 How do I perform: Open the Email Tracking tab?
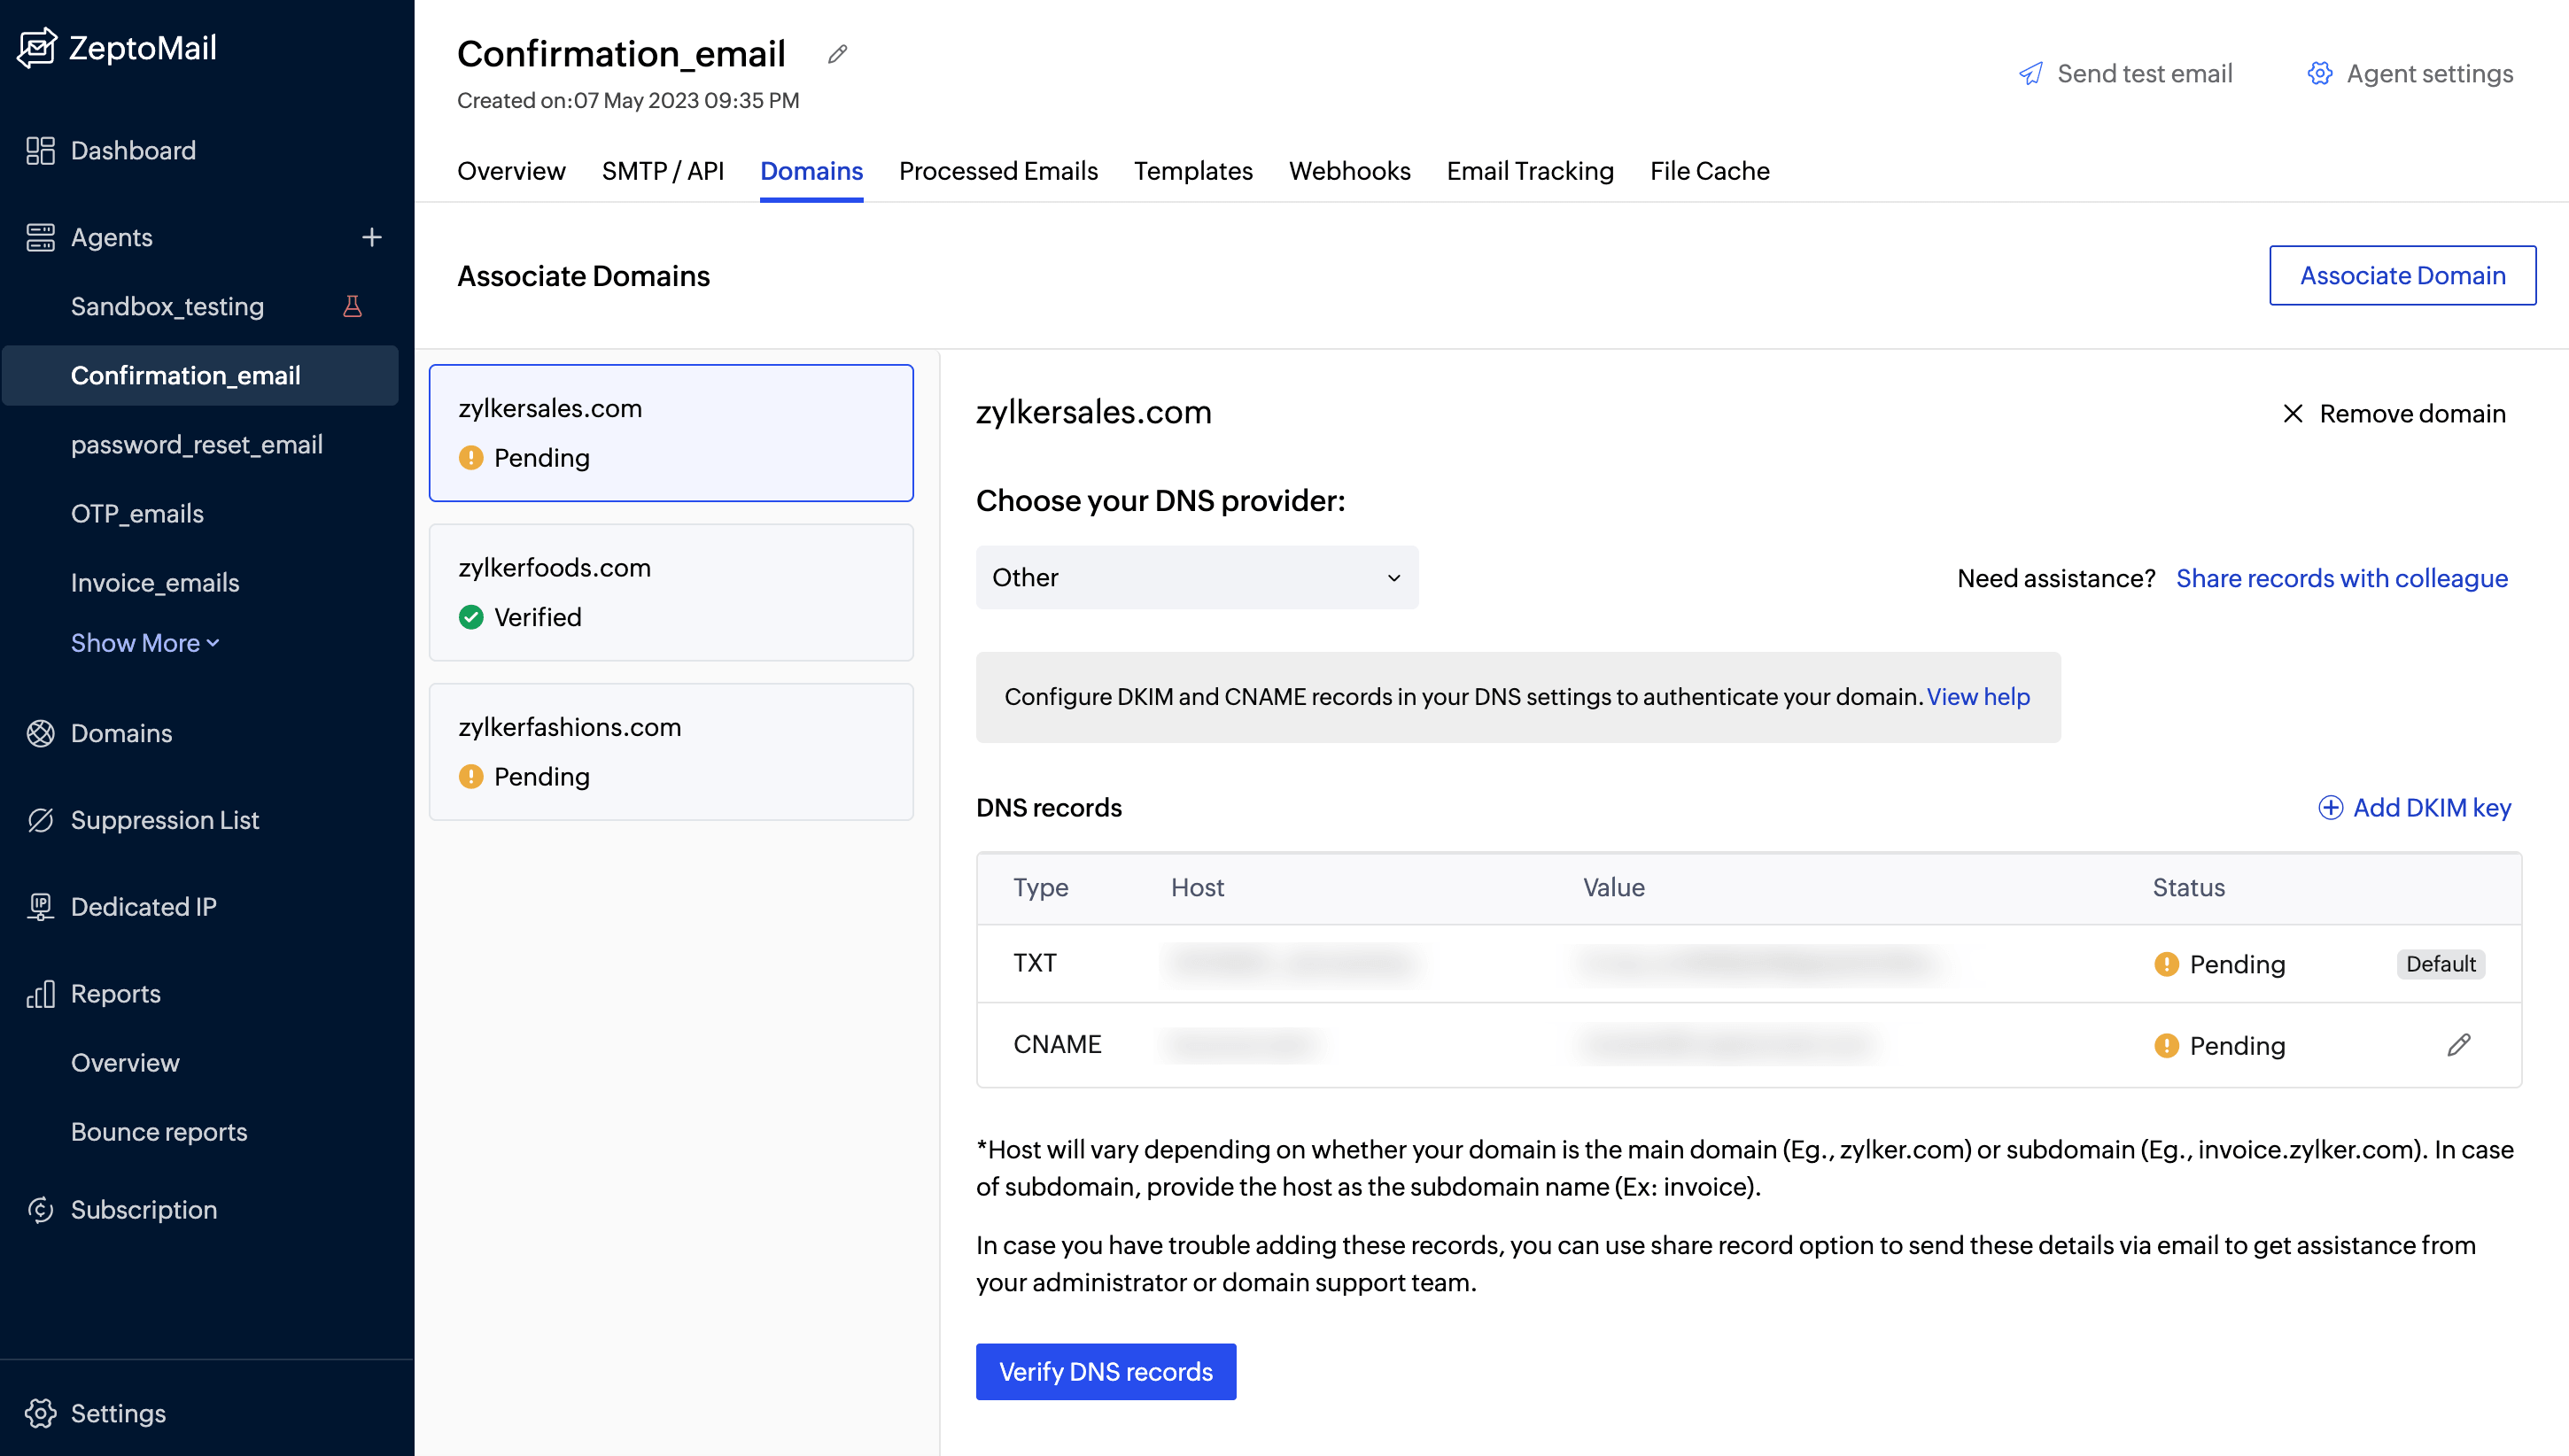(1529, 171)
